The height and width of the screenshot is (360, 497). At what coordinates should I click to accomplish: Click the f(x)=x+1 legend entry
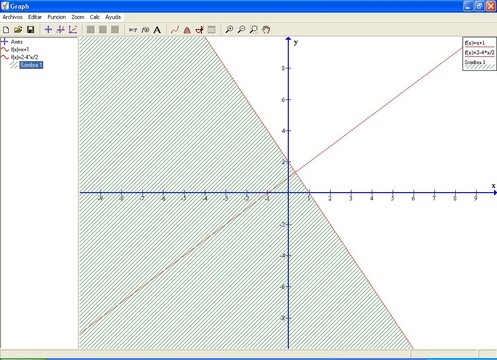tap(475, 43)
